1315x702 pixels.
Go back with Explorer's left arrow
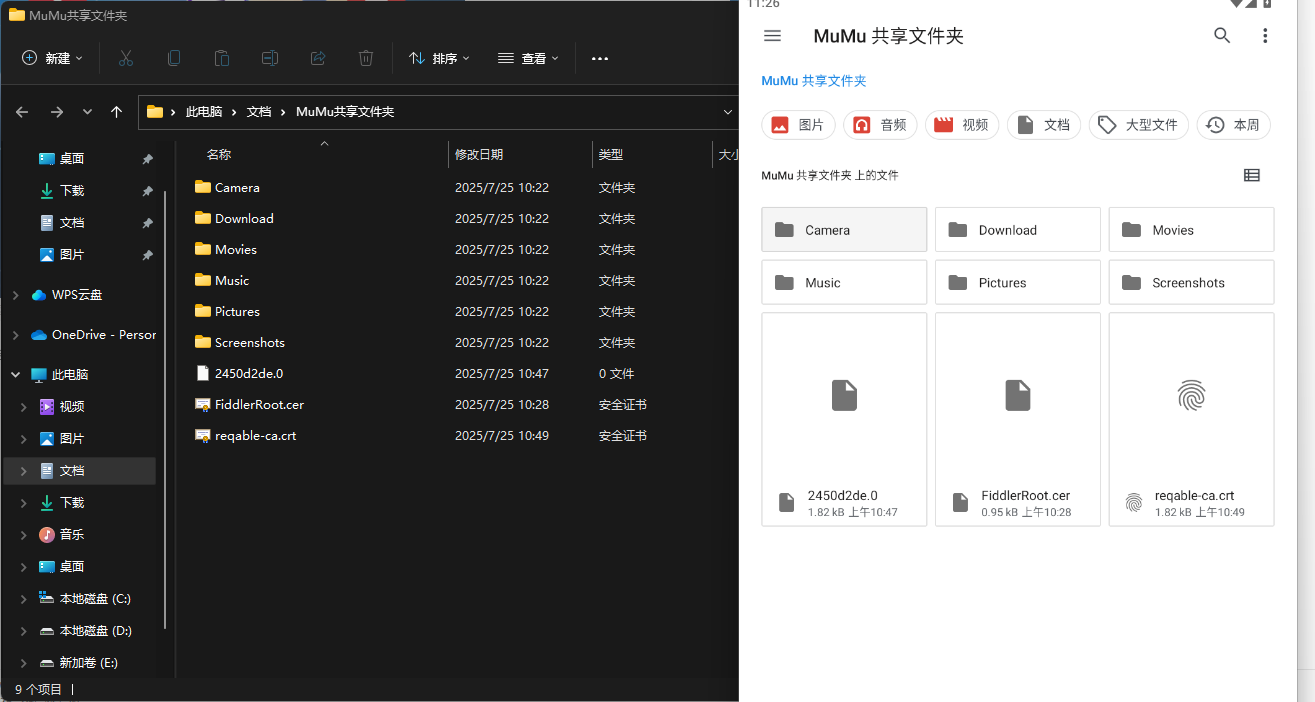click(22, 112)
